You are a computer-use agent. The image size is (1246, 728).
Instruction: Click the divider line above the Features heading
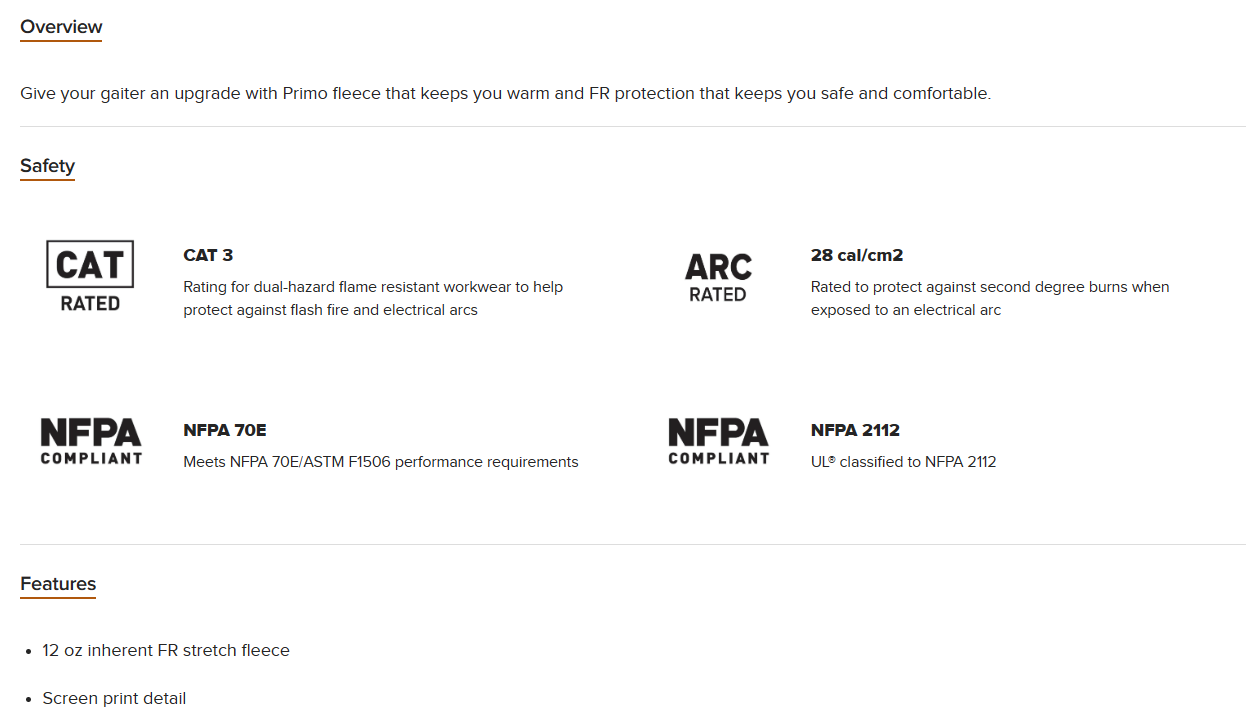point(632,544)
